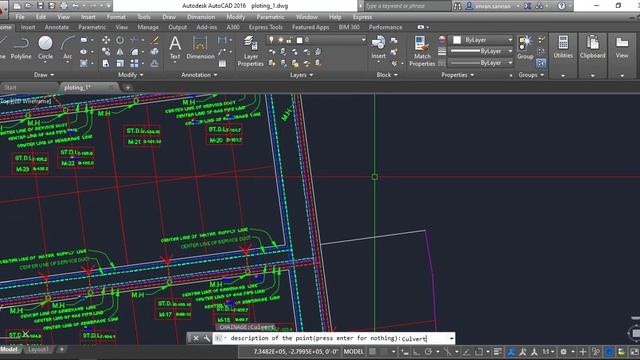The width and height of the screenshot is (640, 360).
Task: Expand the Draw panel
Action: (x=44, y=75)
